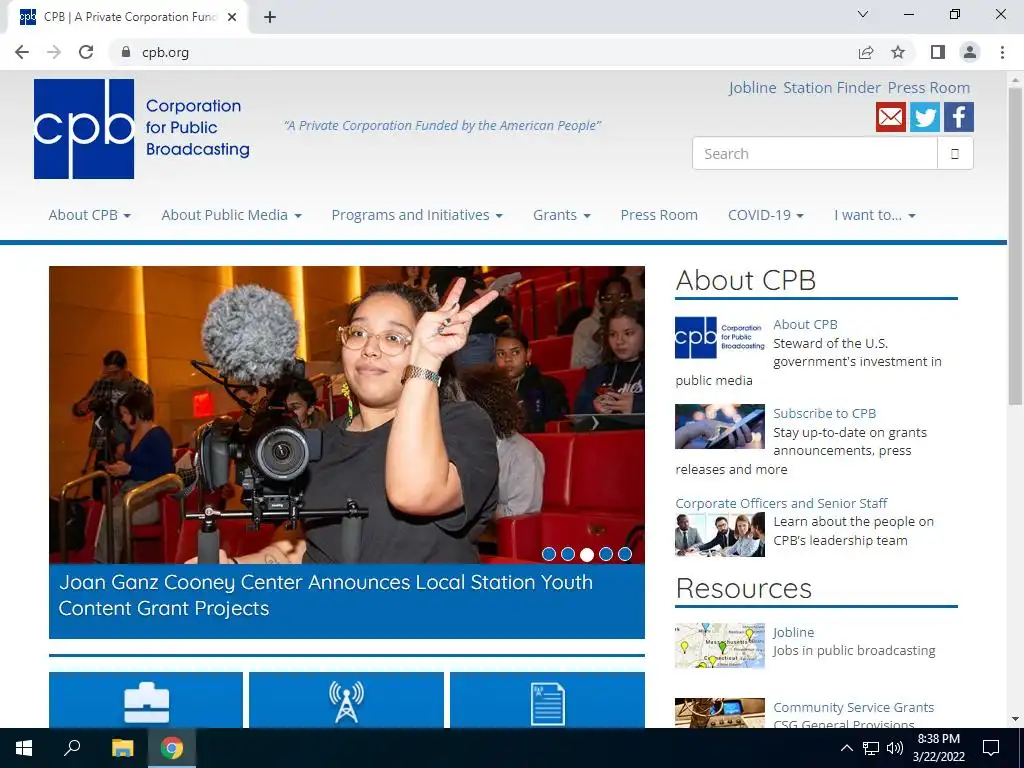This screenshot has height=768, width=1024.
Task: Click leadership team thumbnail image
Action: (720, 534)
